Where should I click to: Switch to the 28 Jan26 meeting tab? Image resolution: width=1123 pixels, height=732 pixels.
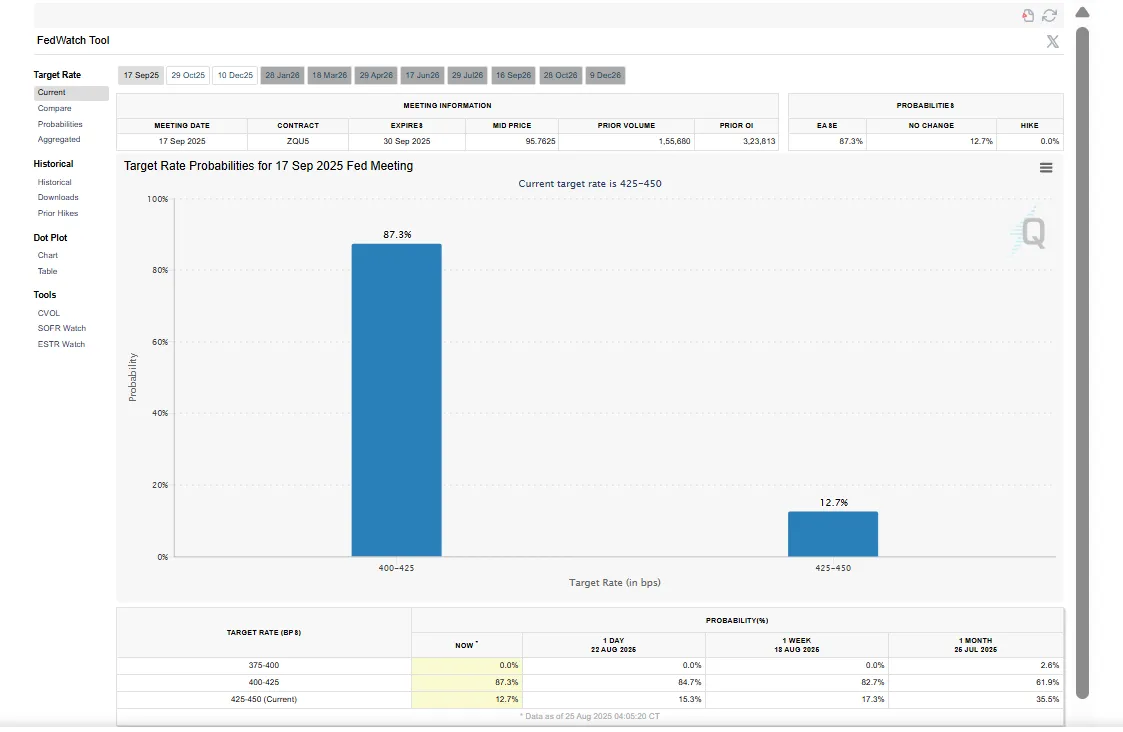tap(282, 75)
